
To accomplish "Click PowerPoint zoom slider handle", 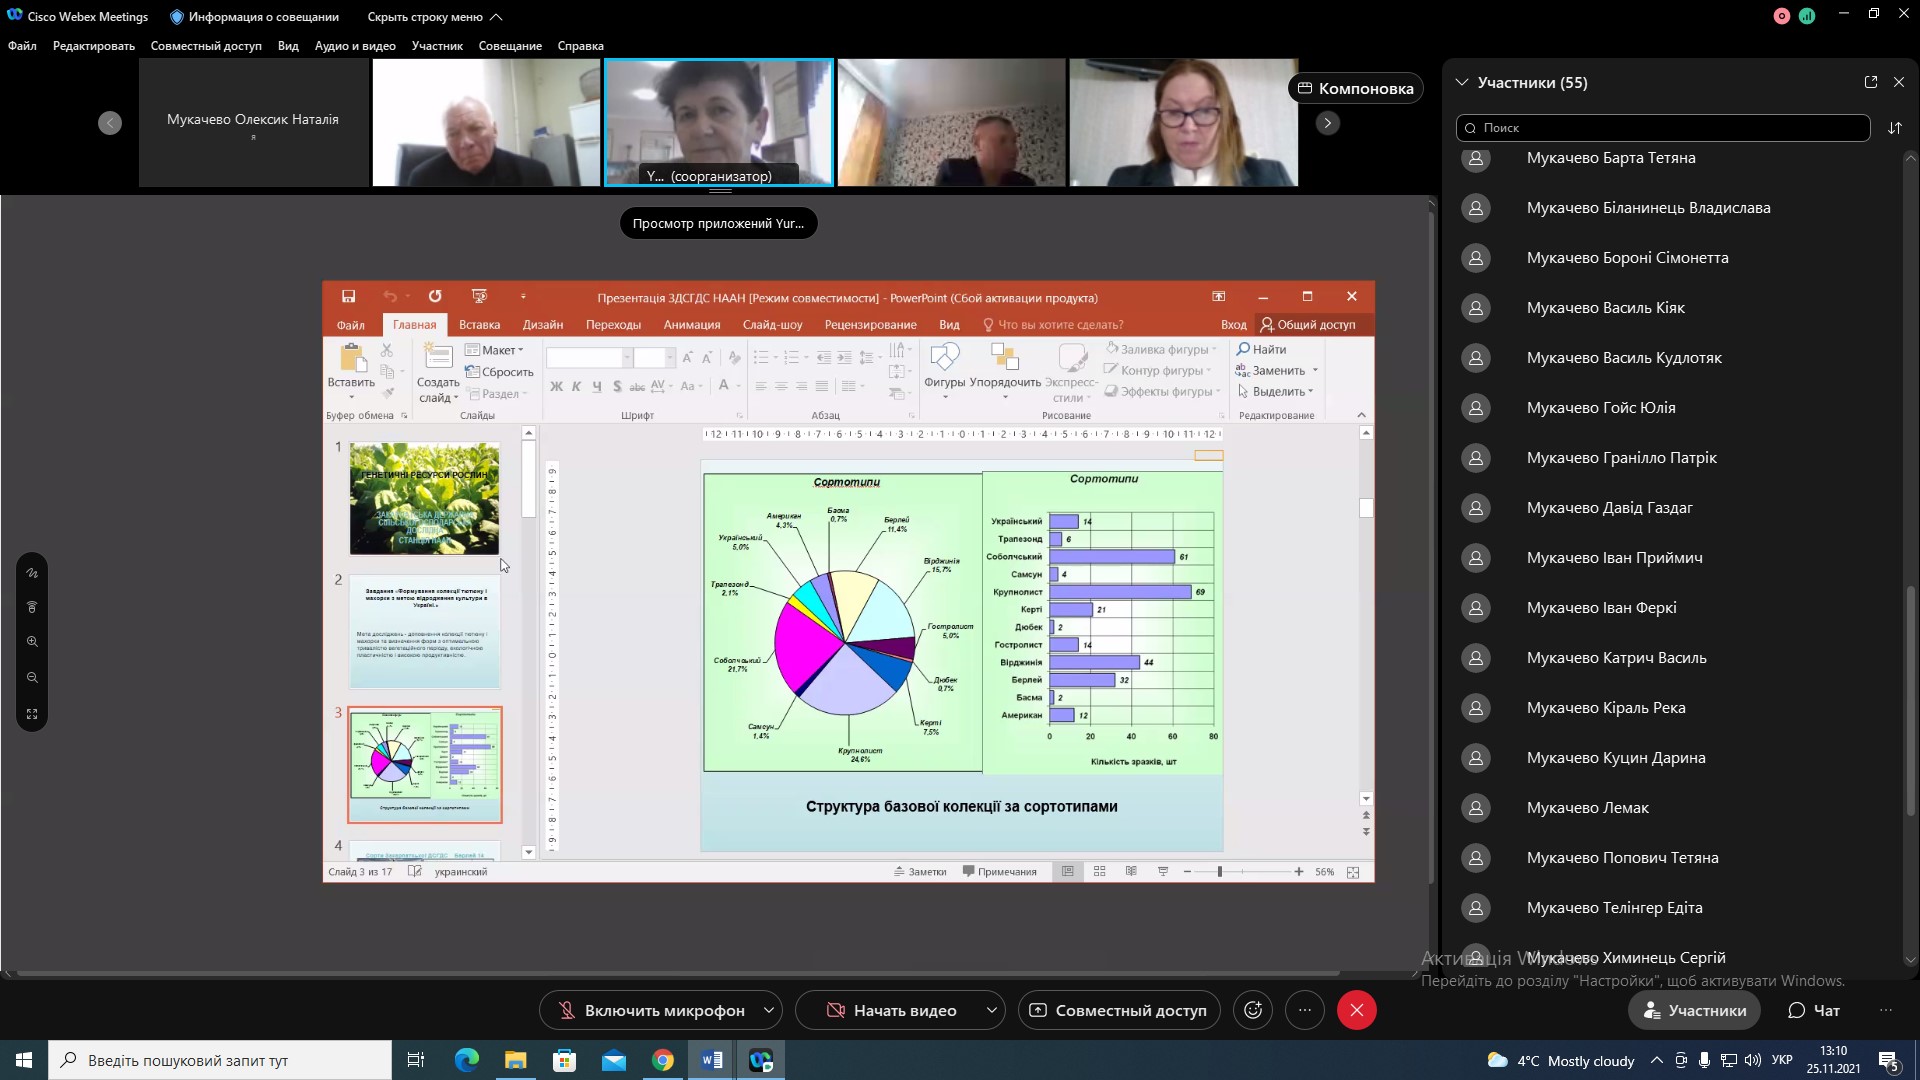I will pyautogui.click(x=1219, y=872).
